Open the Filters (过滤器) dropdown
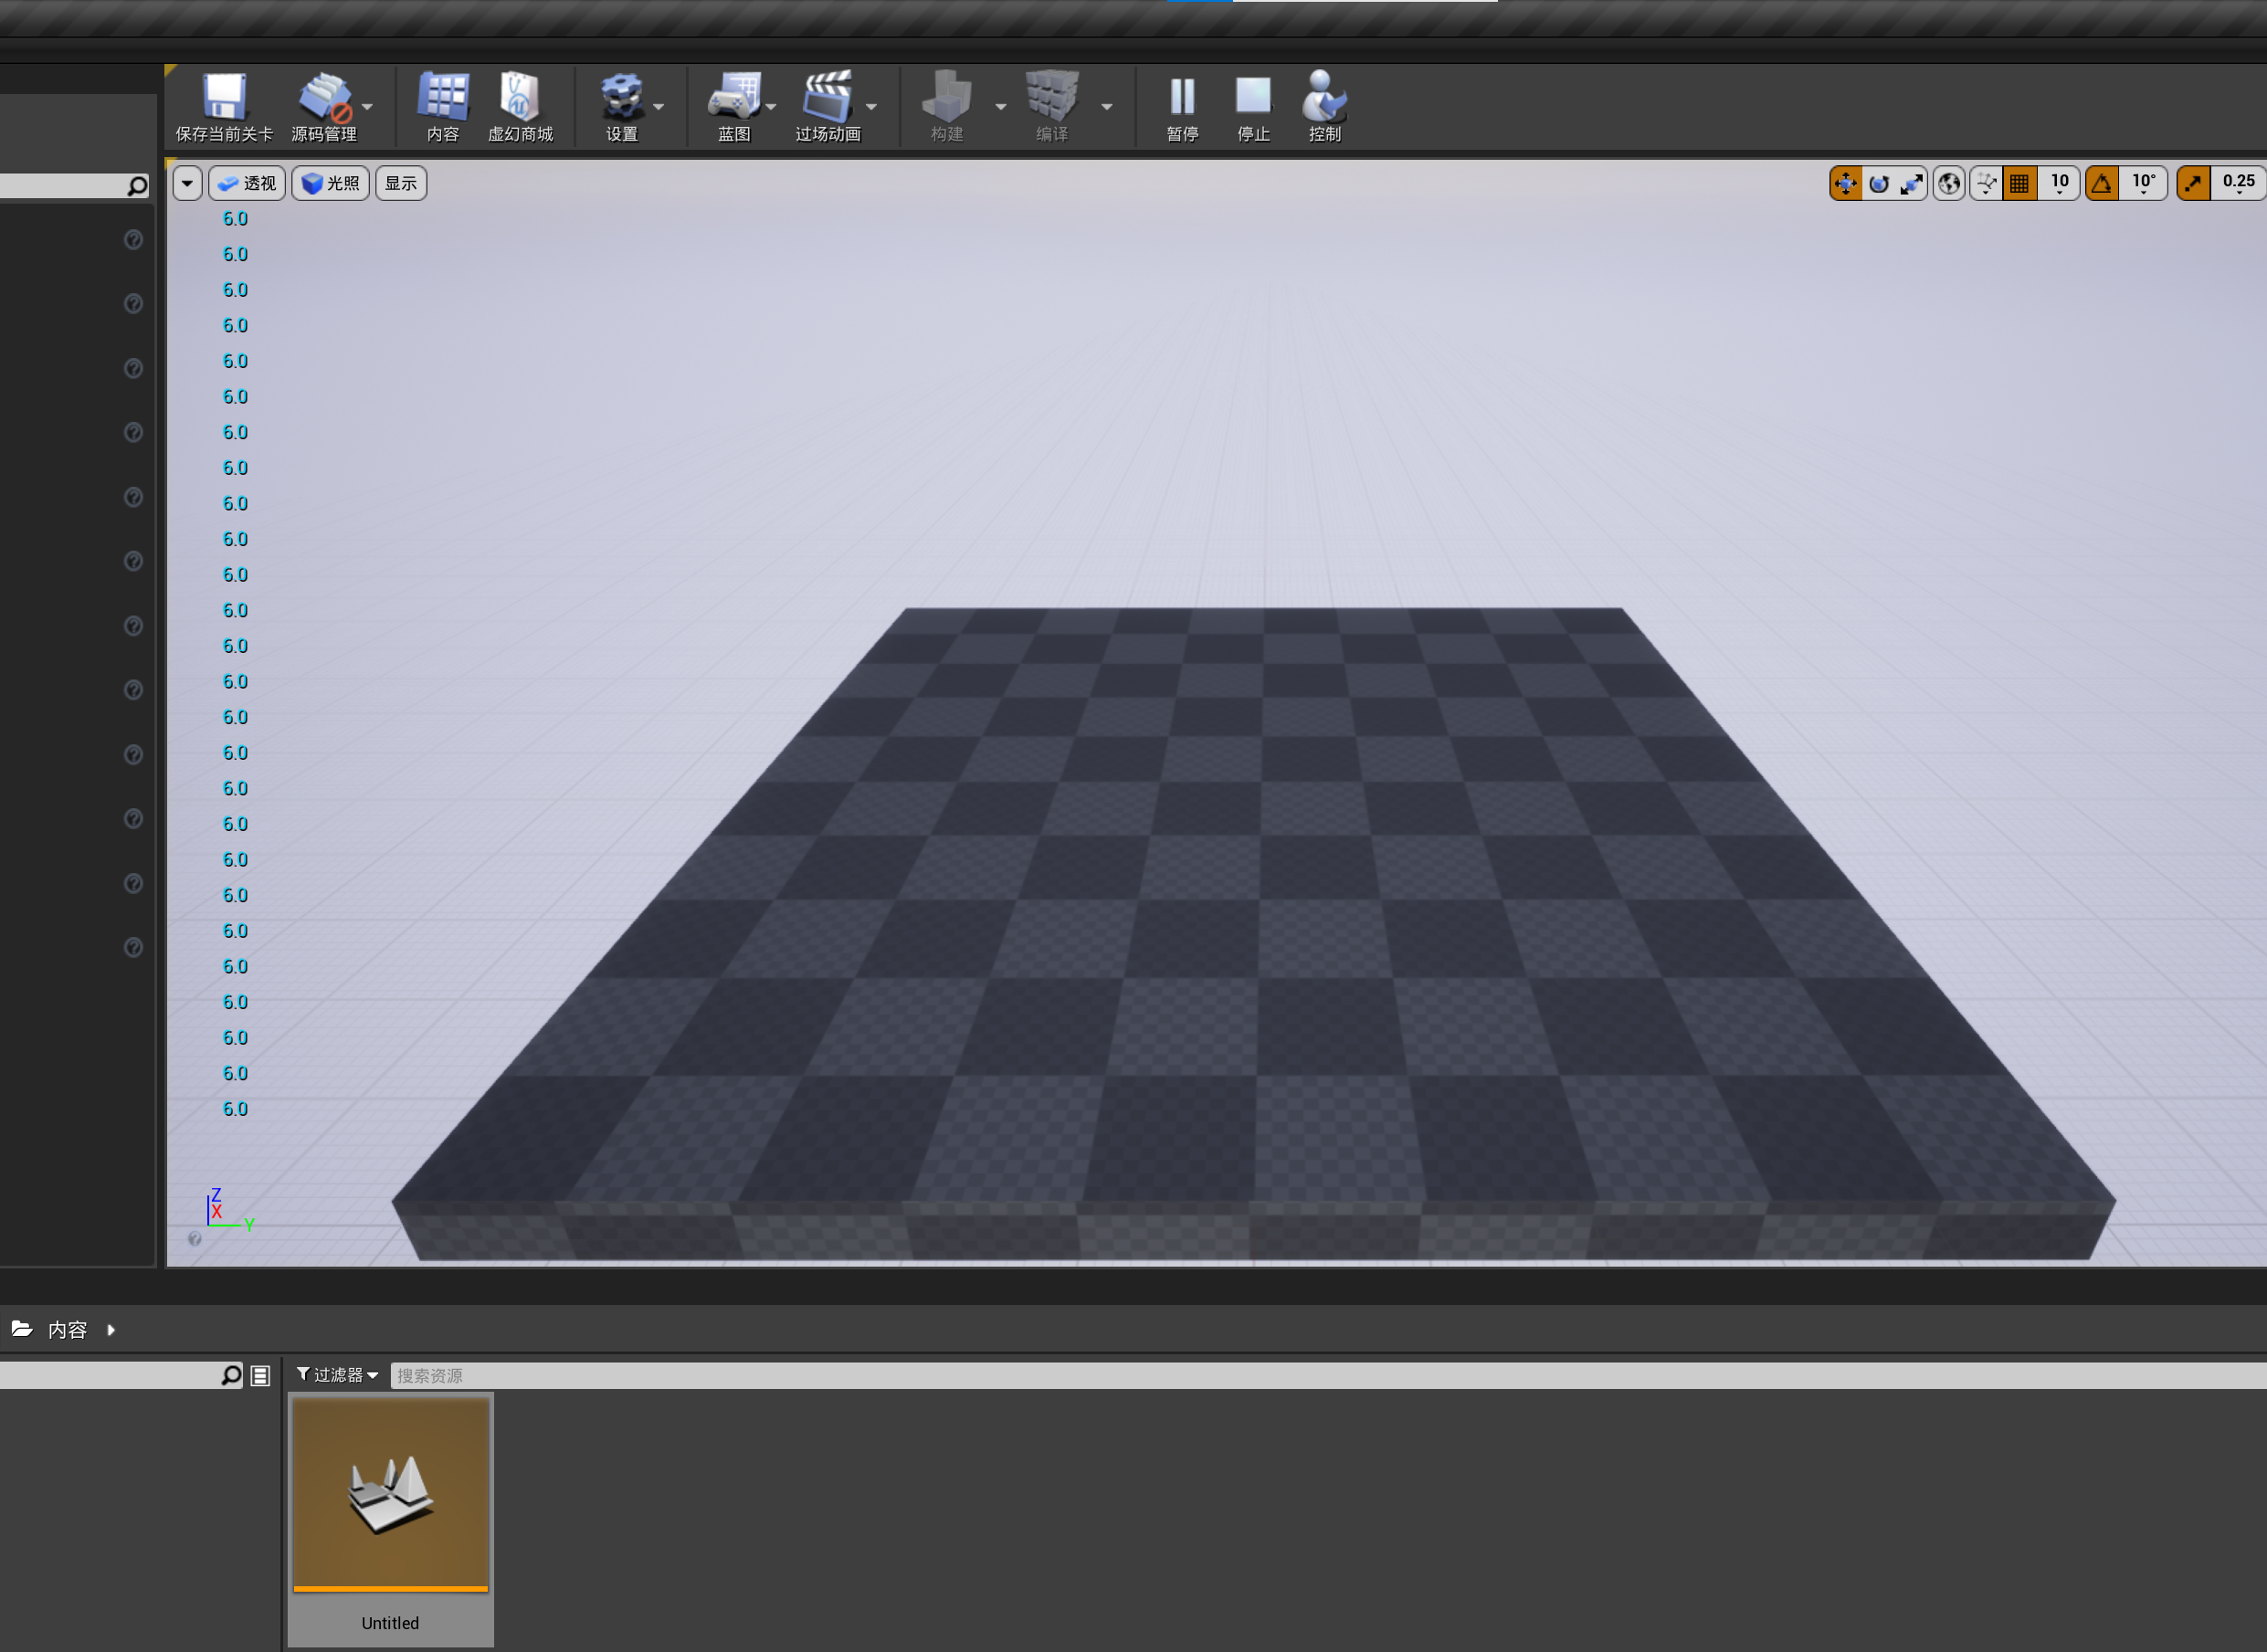The width and height of the screenshot is (2267, 1652). click(x=338, y=1375)
